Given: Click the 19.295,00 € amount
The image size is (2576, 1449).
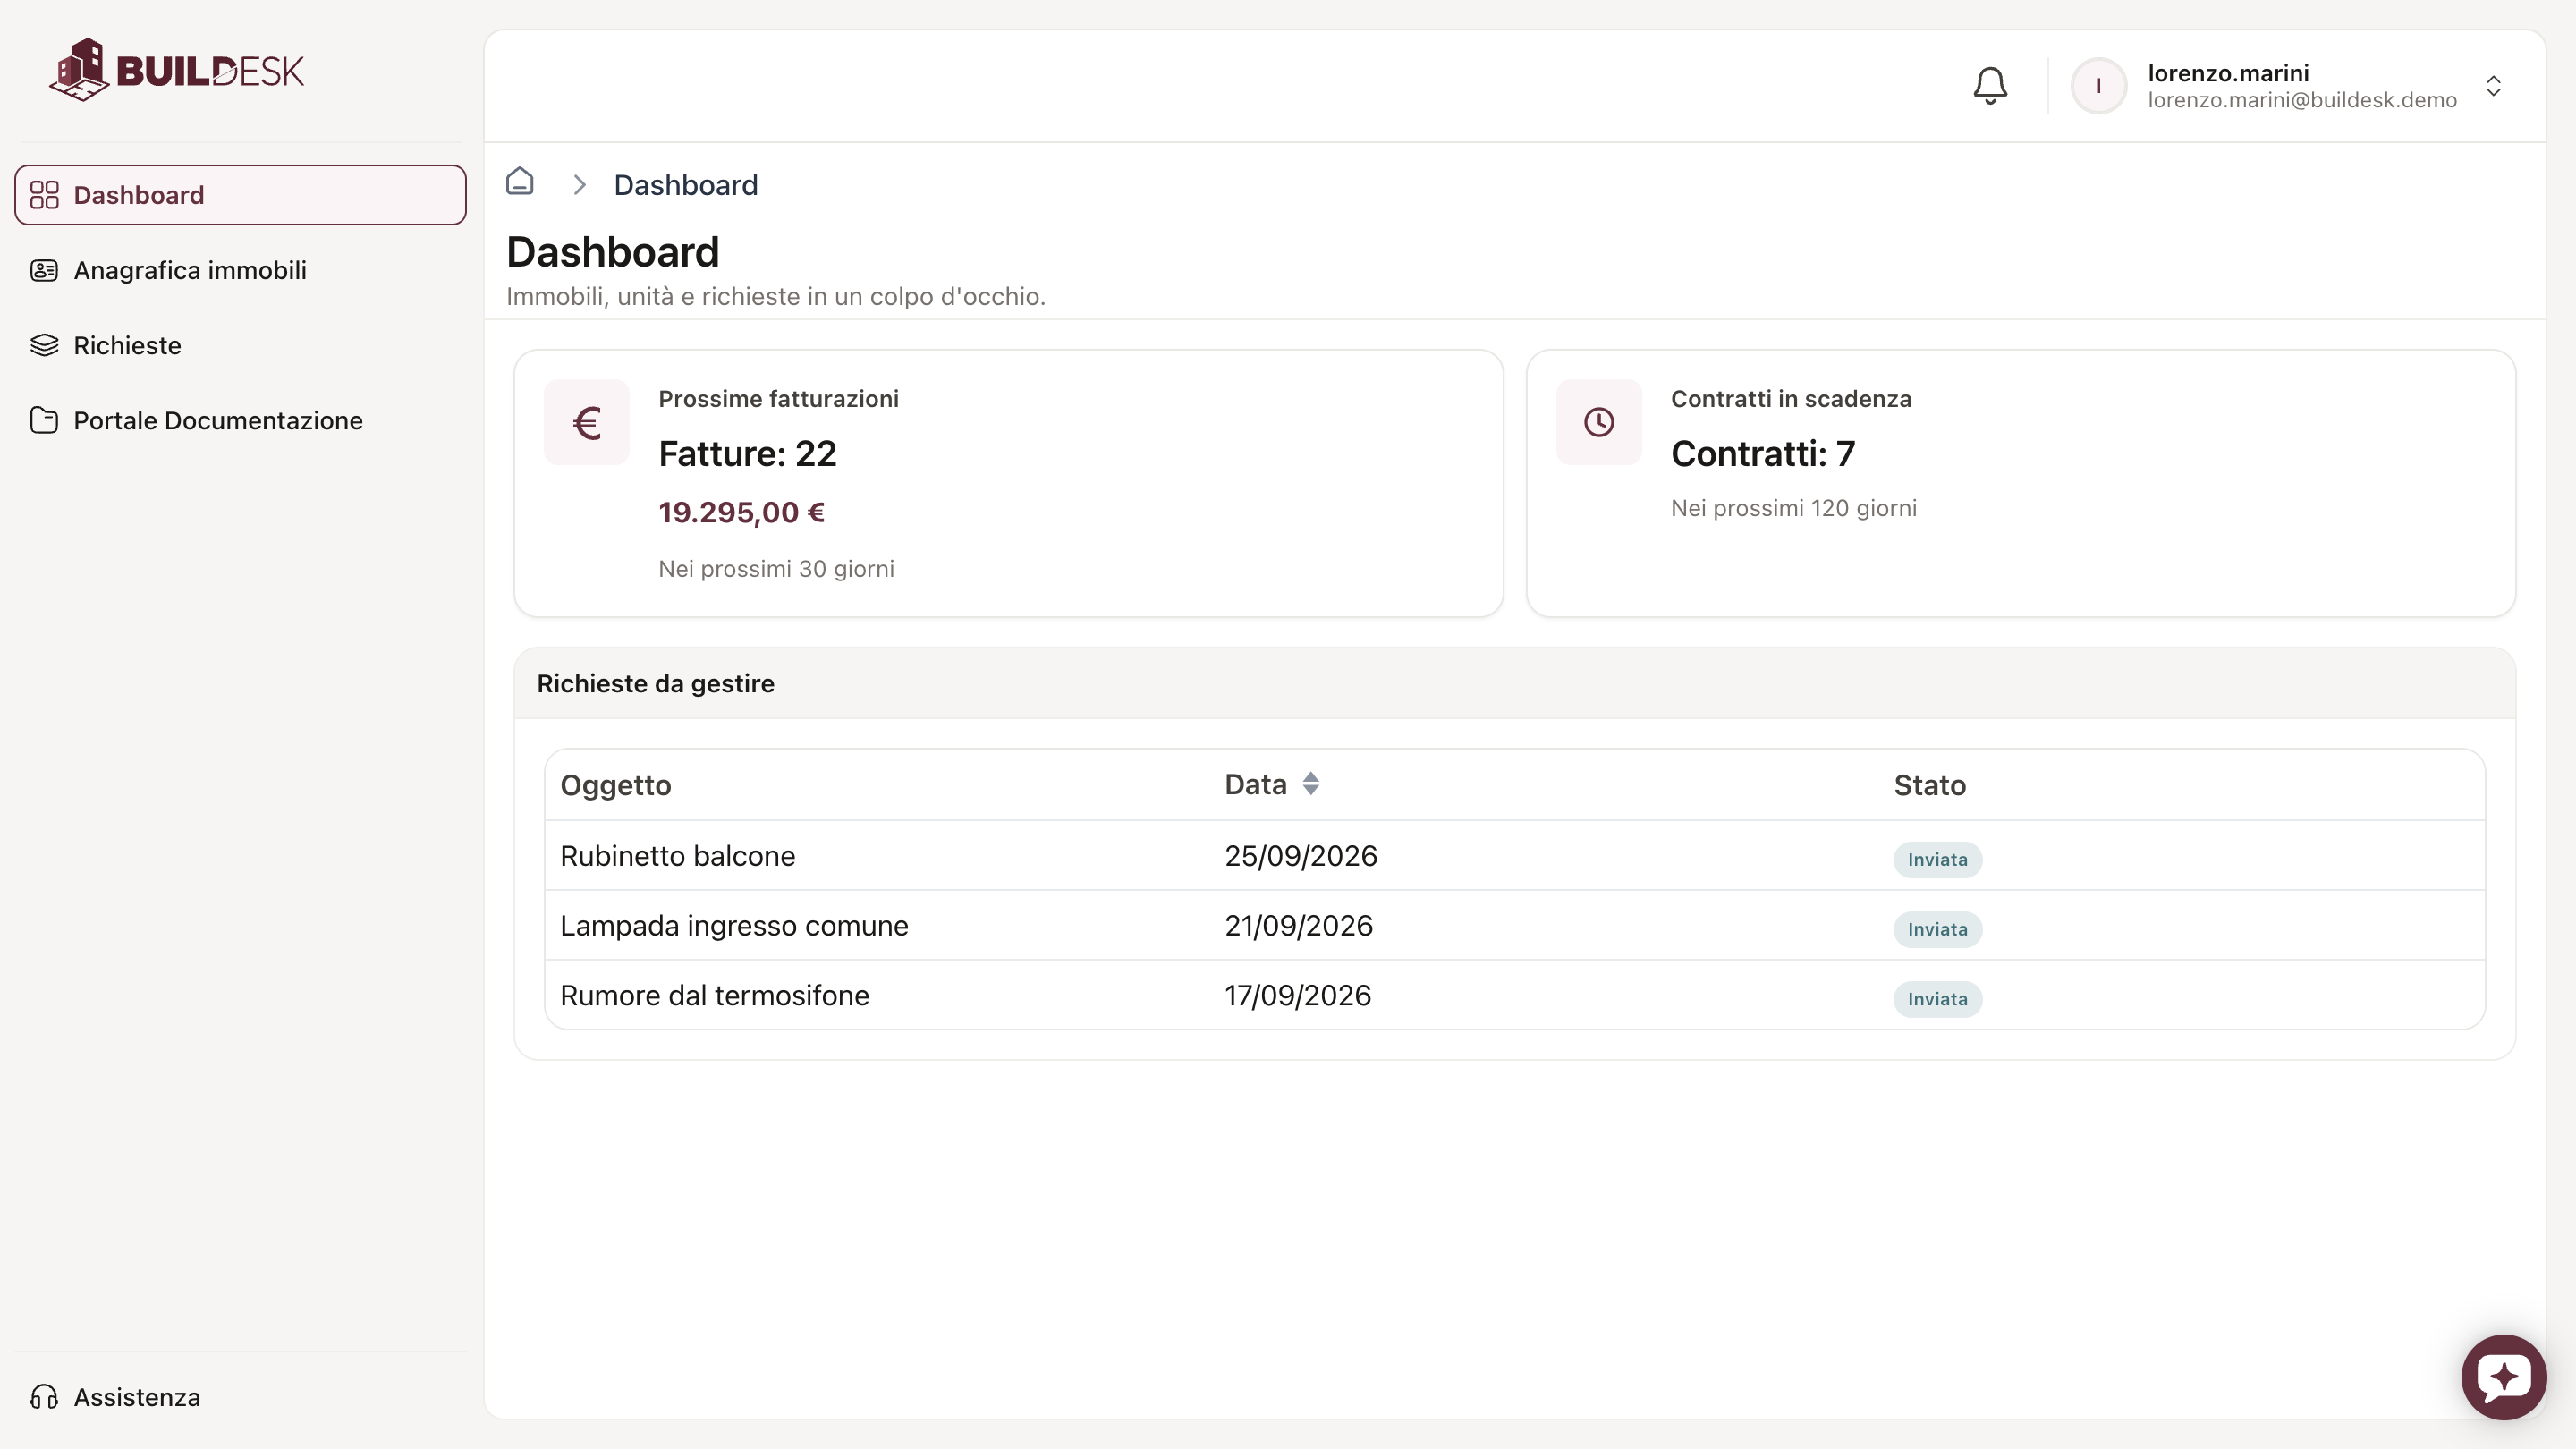Looking at the screenshot, I should click(x=742, y=512).
